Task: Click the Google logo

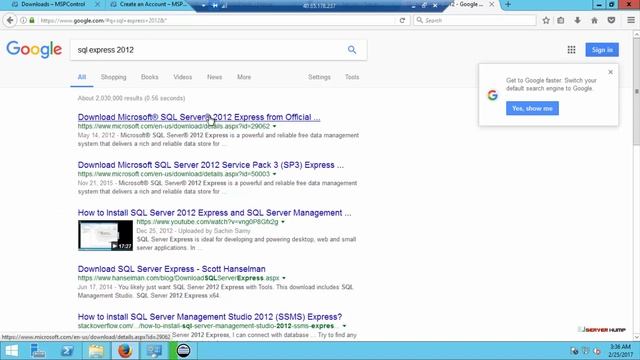Action: click(34, 50)
